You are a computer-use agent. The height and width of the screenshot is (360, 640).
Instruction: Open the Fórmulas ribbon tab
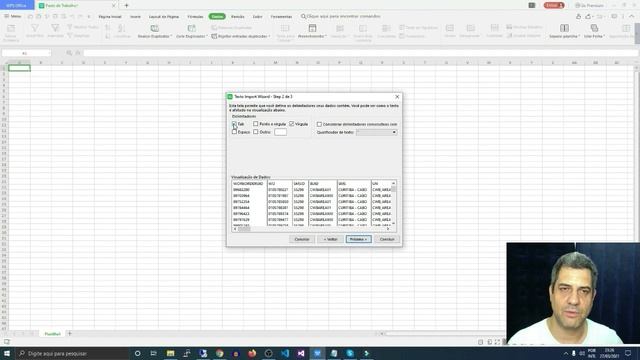coord(195,17)
